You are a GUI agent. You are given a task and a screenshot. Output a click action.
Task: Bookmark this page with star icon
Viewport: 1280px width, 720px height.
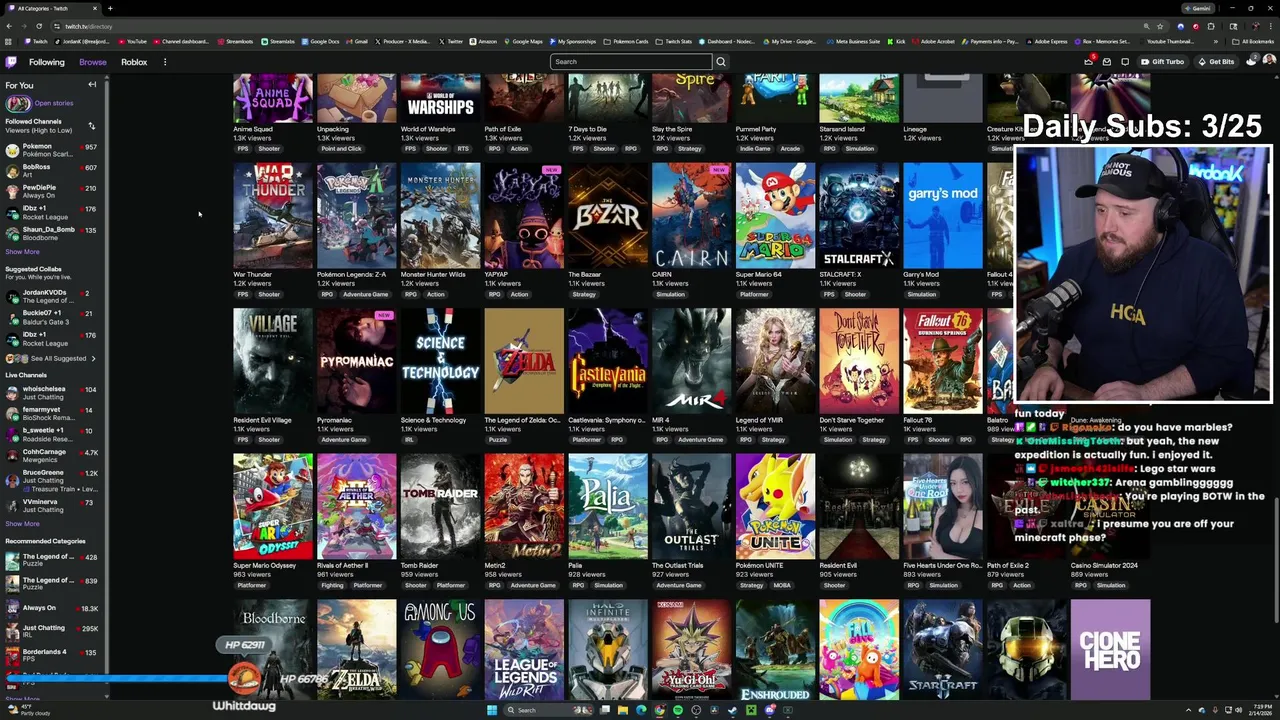pos(1160,26)
